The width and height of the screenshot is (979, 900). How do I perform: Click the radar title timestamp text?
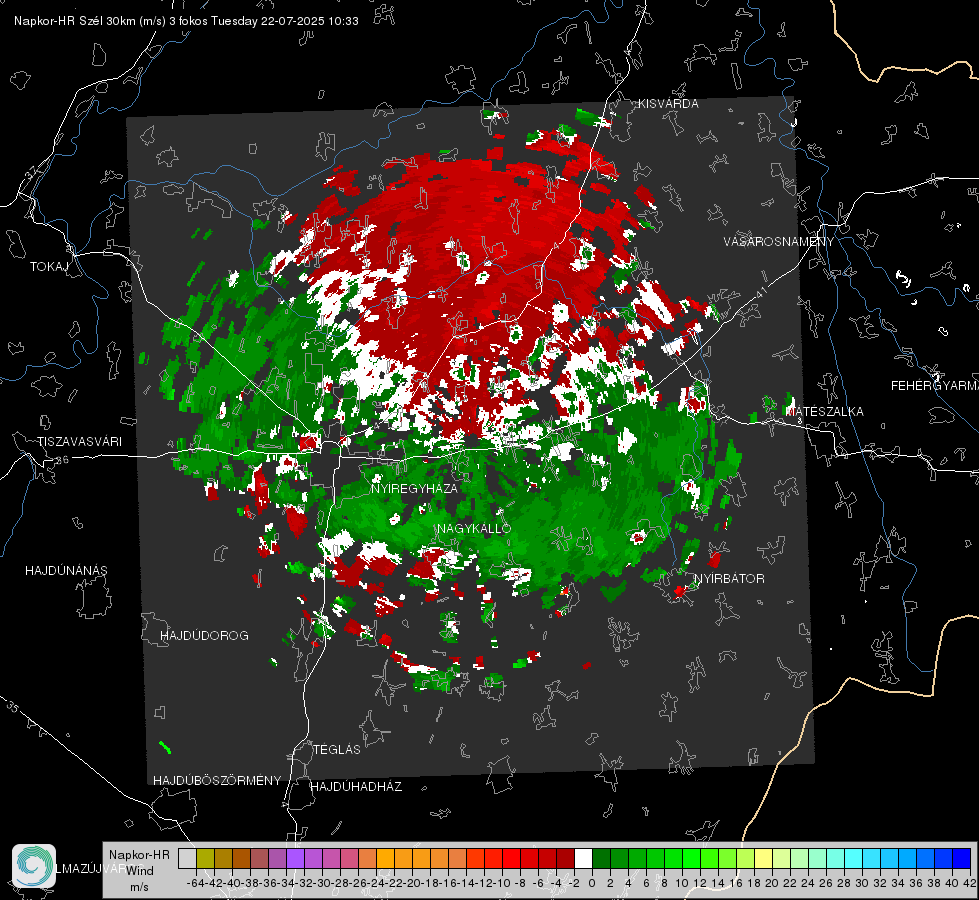[186, 21]
